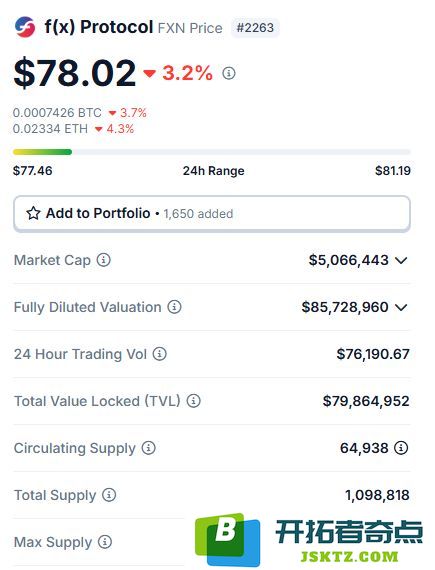The height and width of the screenshot is (570, 435).
Task: Click the Total Supply info icon
Action: point(109,495)
